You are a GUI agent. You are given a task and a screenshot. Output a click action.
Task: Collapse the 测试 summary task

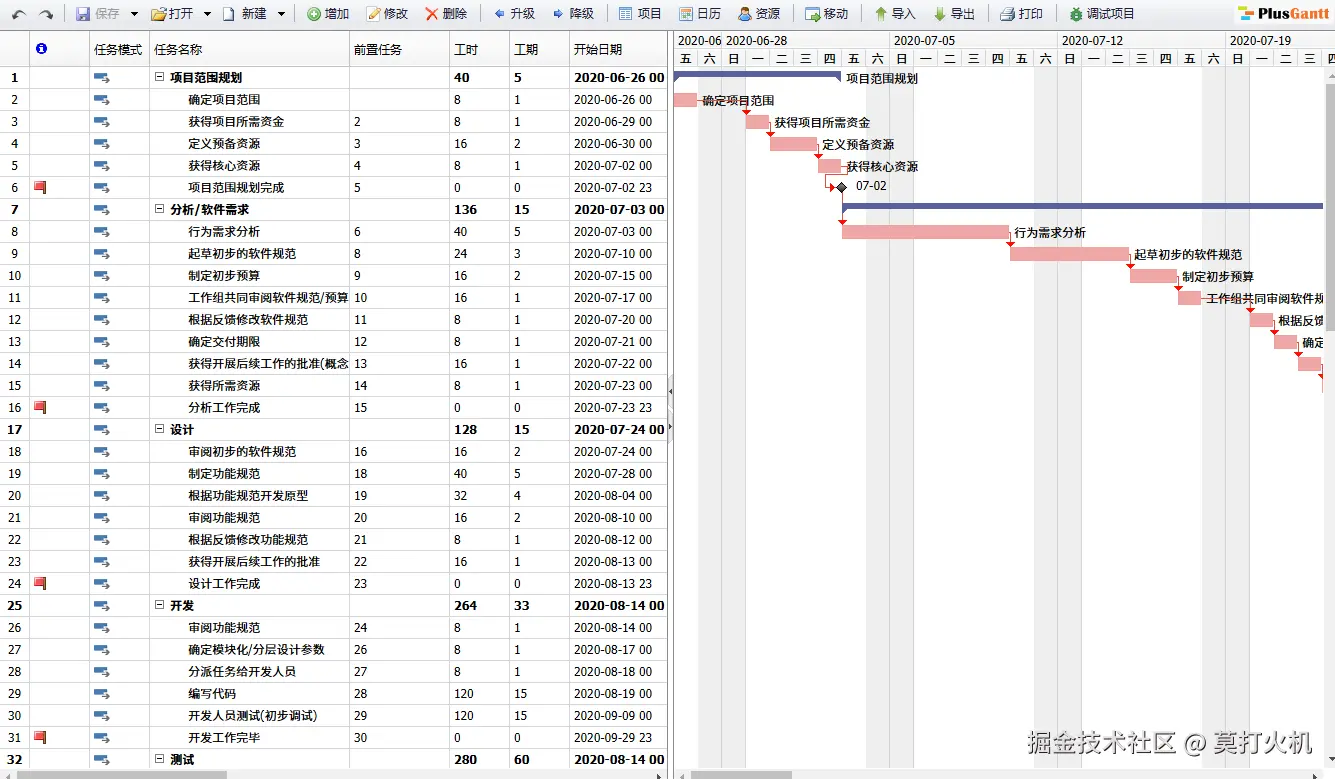tap(160, 759)
